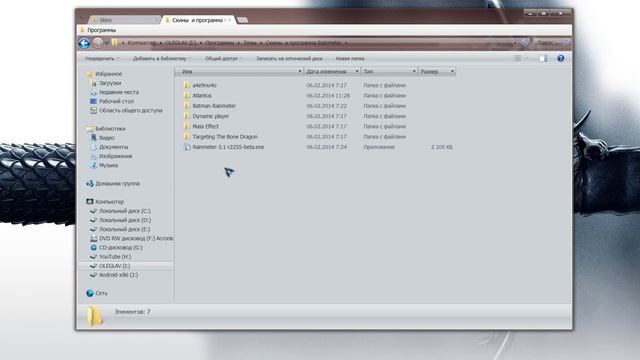Open a new tab with tab-strip button
640x360 pixels.
click(x=242, y=20)
